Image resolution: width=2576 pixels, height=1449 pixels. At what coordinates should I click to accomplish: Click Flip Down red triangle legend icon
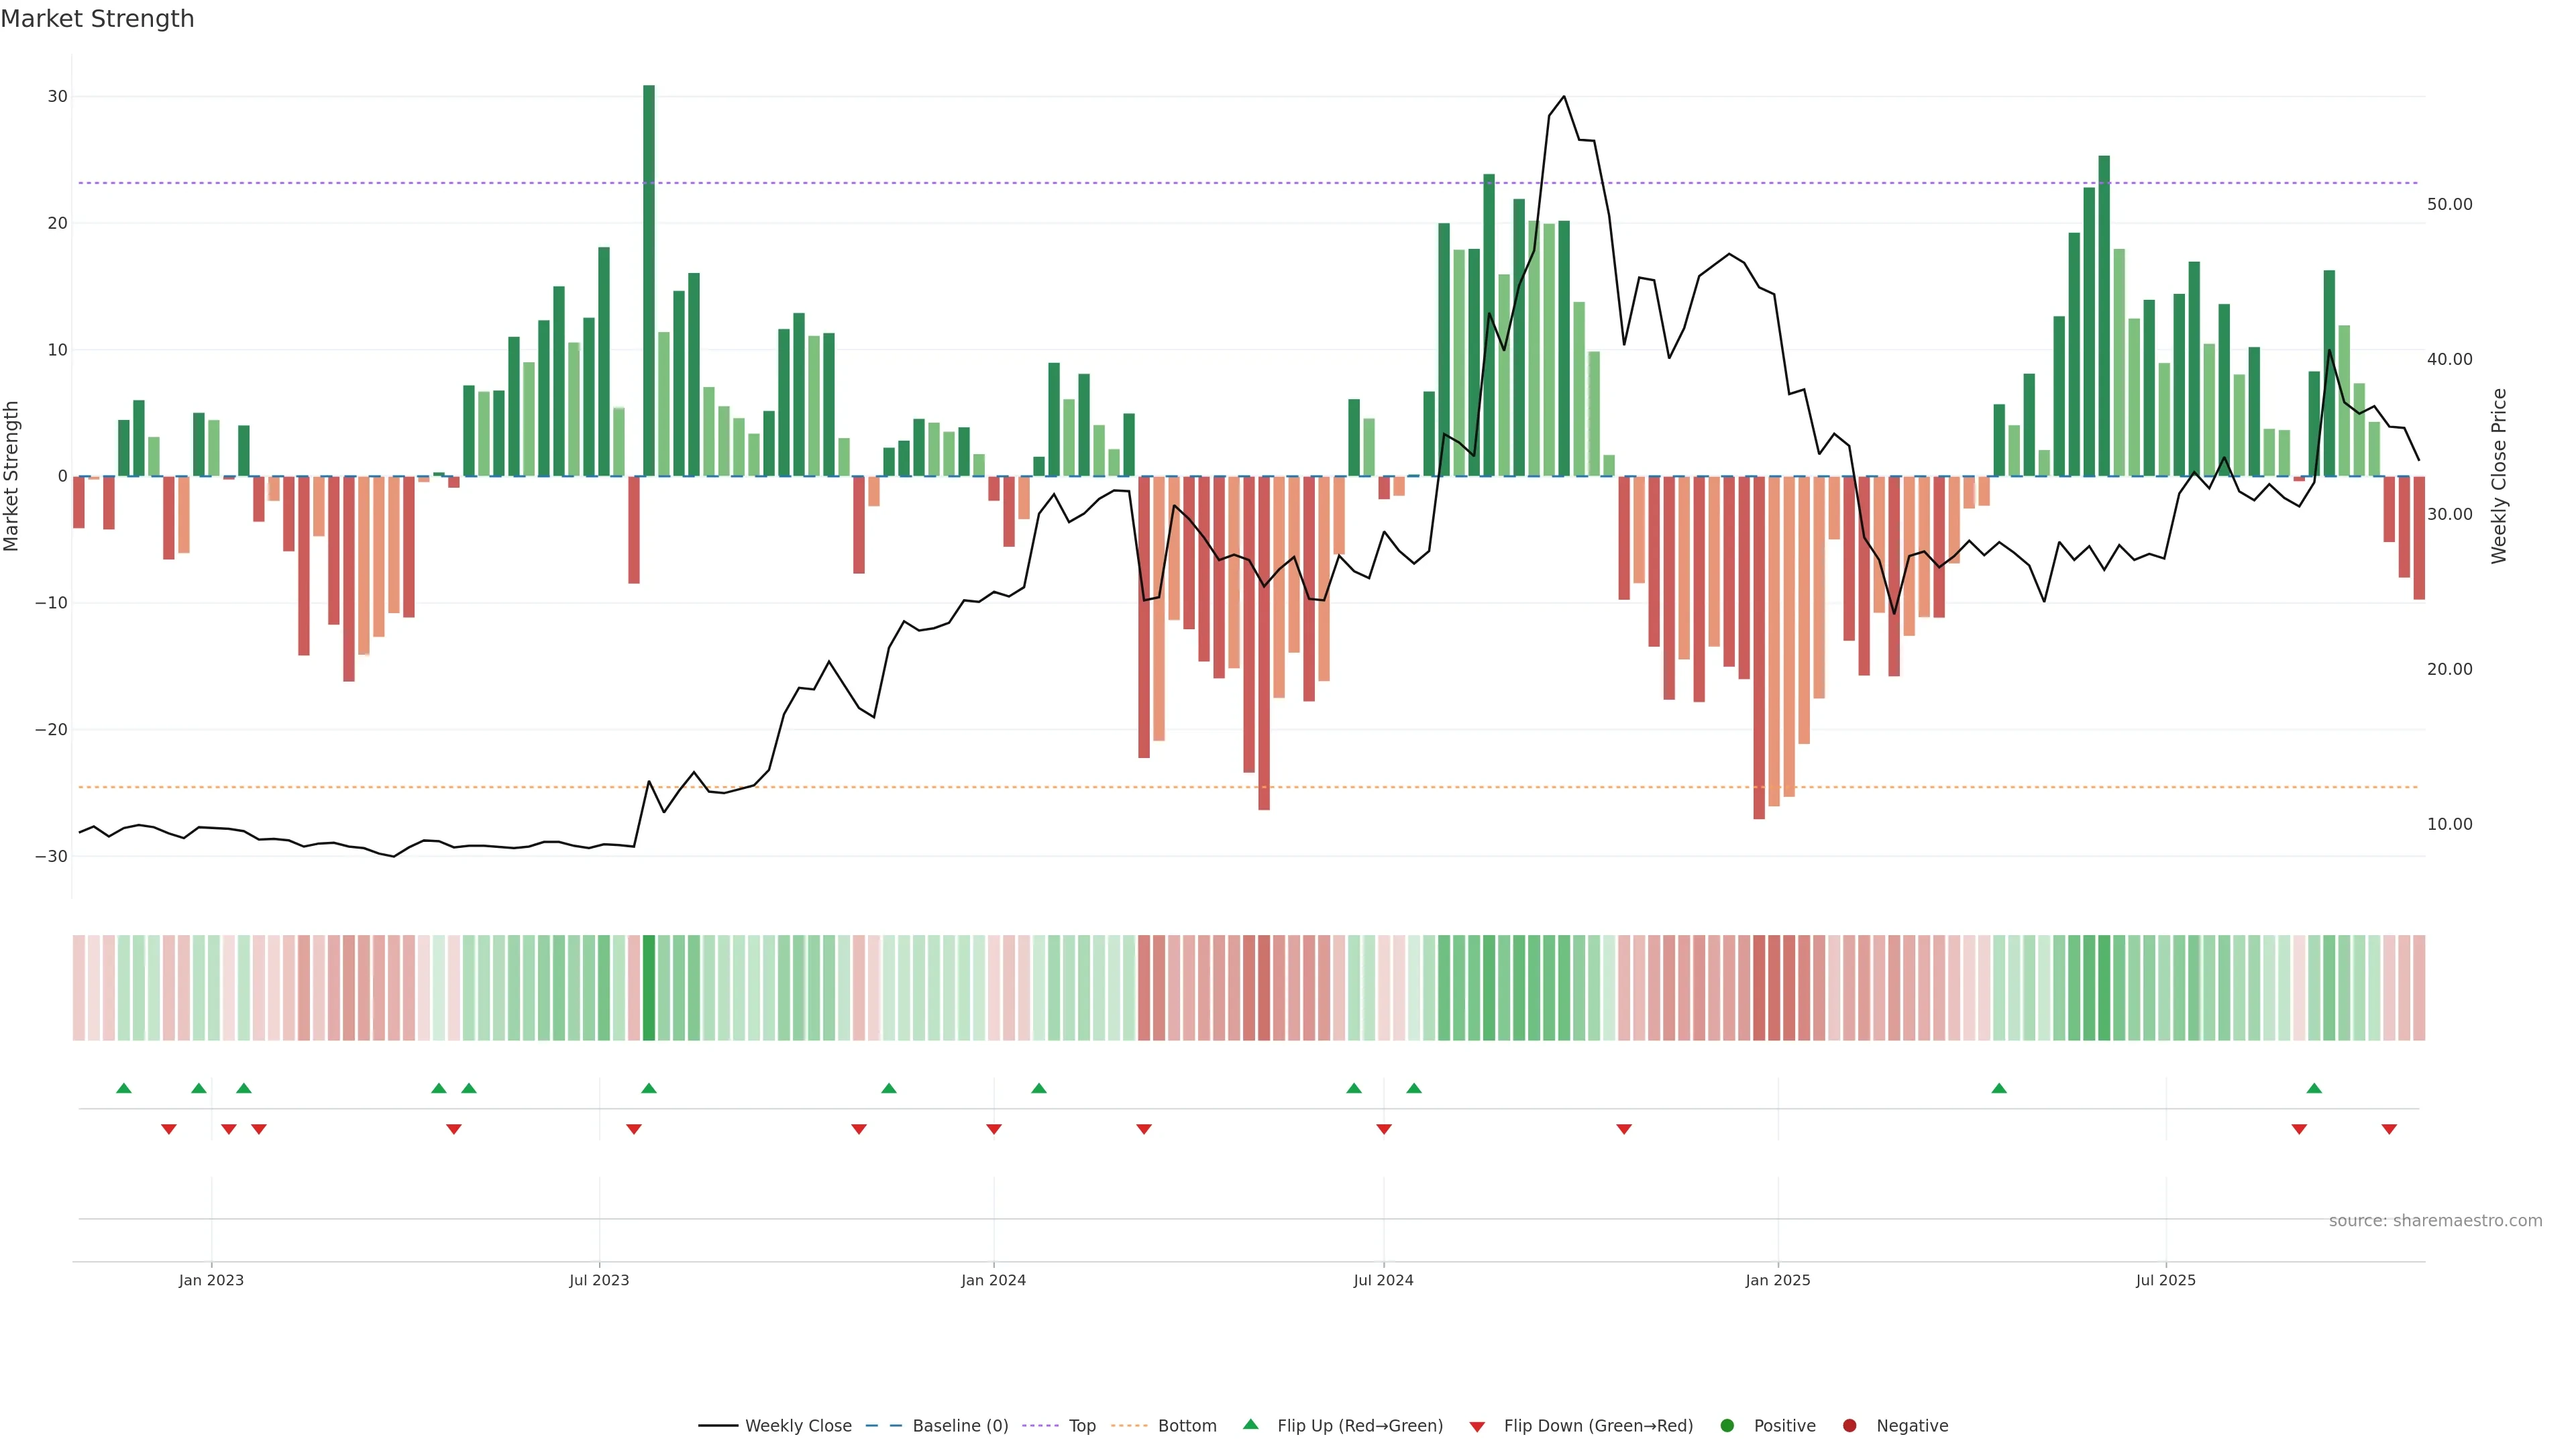point(1477,1426)
